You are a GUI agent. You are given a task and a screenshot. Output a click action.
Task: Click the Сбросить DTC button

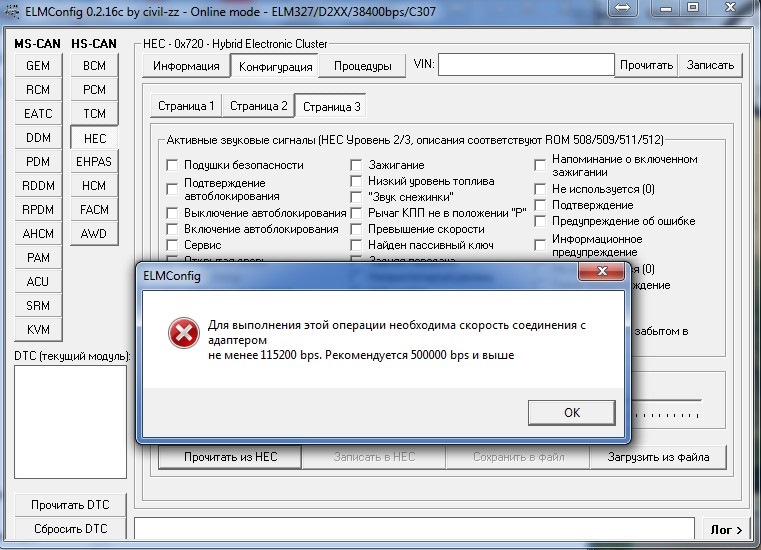(x=70, y=529)
